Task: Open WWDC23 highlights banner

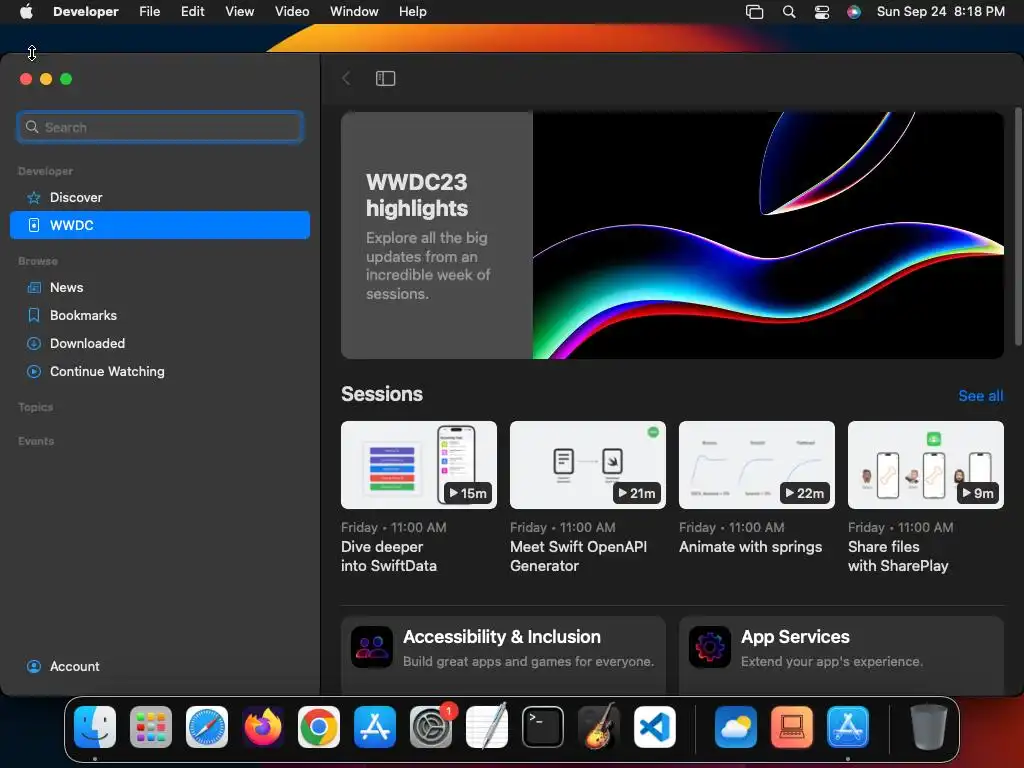Action: (672, 235)
